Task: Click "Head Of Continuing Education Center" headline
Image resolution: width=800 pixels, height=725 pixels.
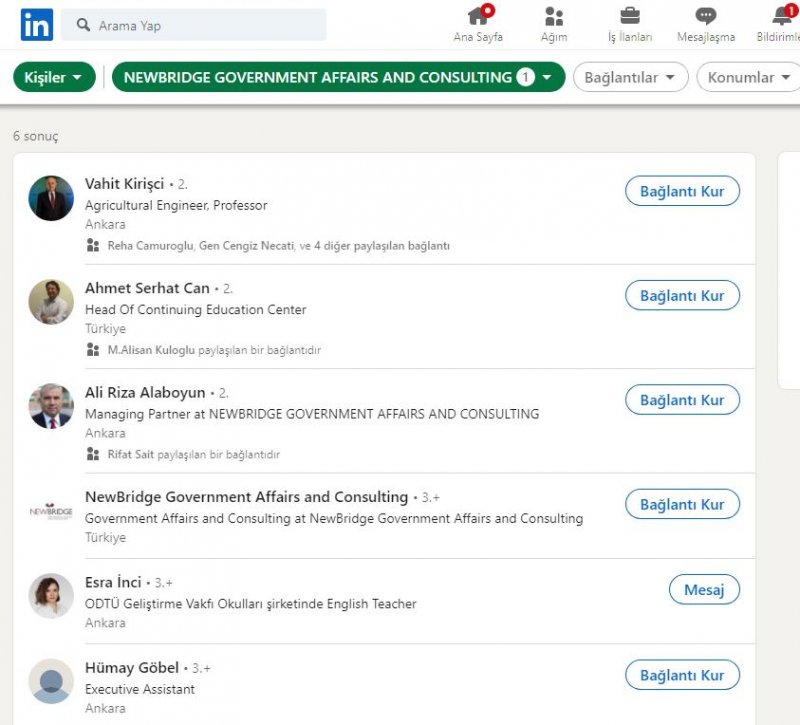Action: click(195, 310)
